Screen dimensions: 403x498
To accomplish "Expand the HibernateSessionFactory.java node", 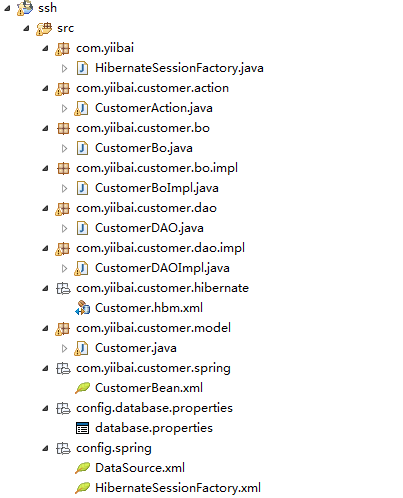I will tap(64, 68).
